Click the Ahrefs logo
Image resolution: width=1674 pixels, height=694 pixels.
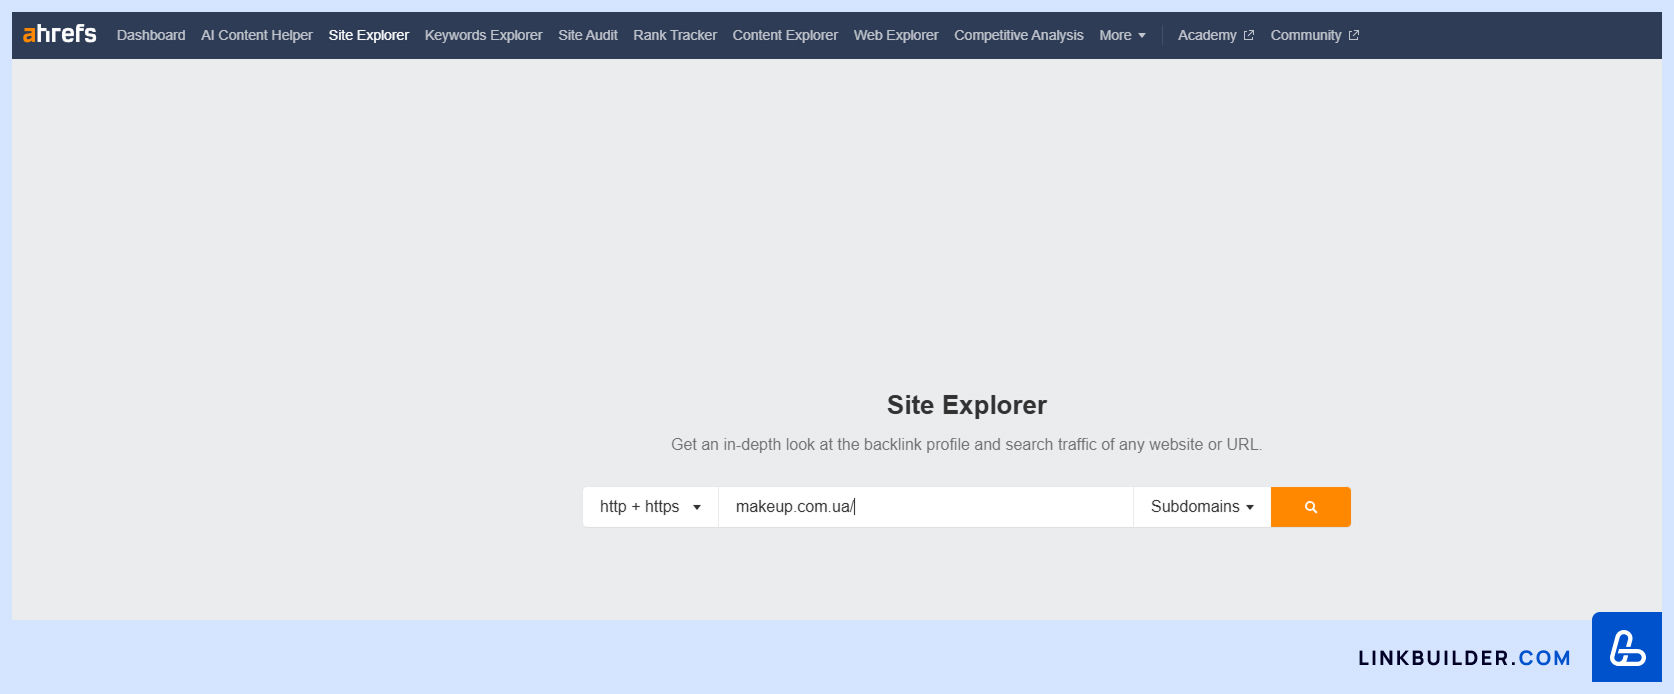pos(60,34)
